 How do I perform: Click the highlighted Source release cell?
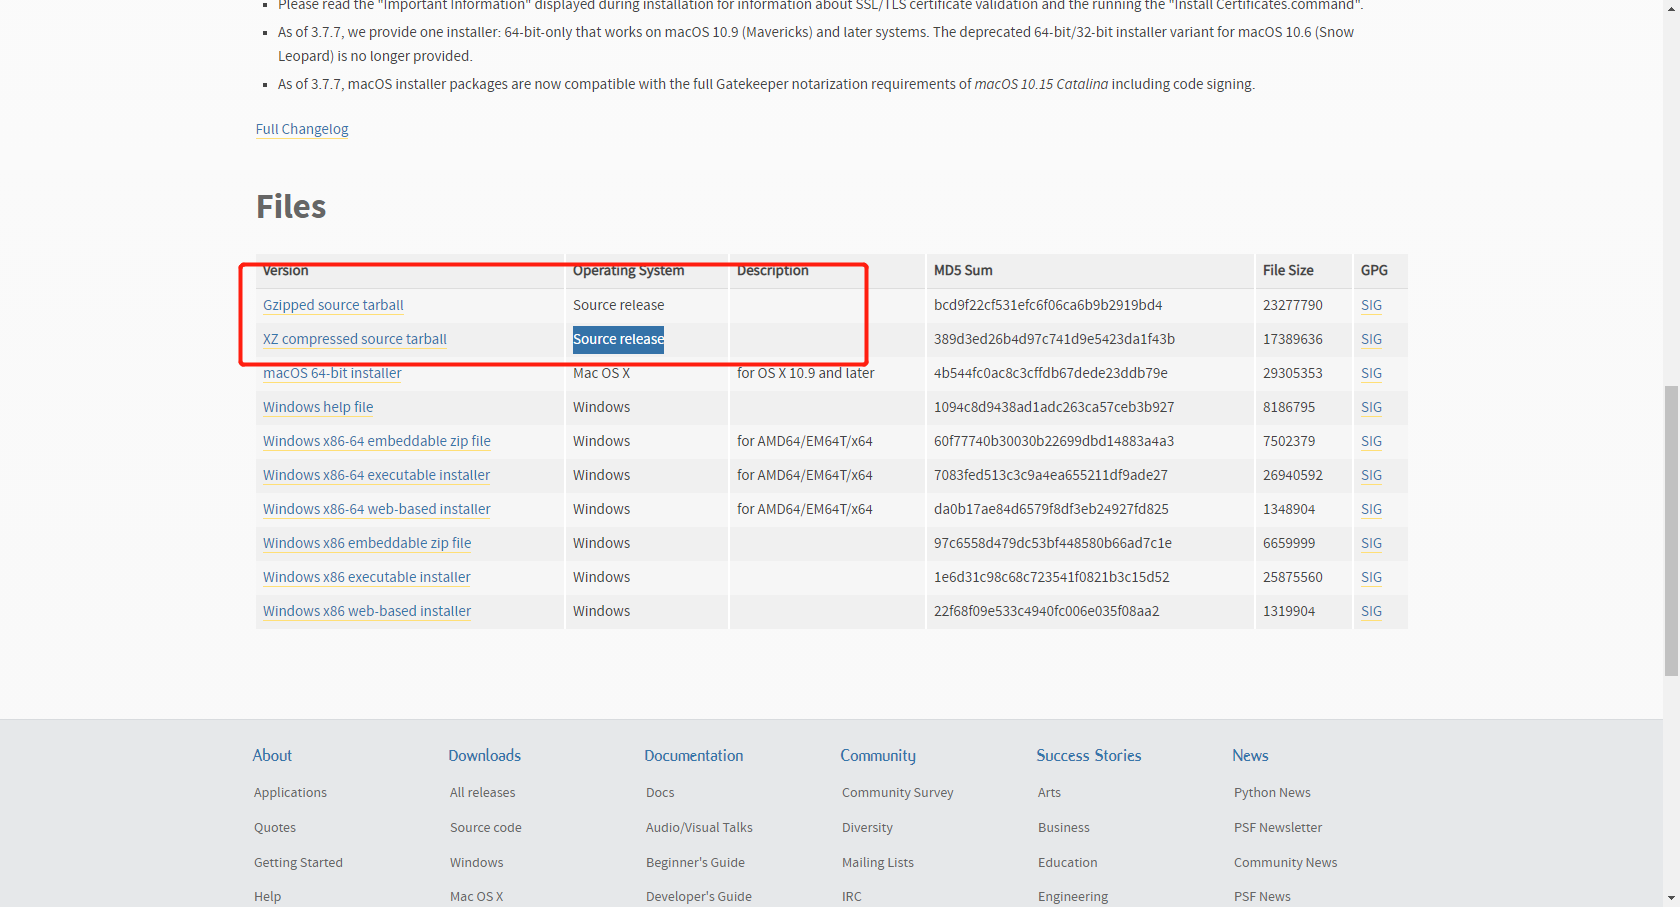pos(618,339)
